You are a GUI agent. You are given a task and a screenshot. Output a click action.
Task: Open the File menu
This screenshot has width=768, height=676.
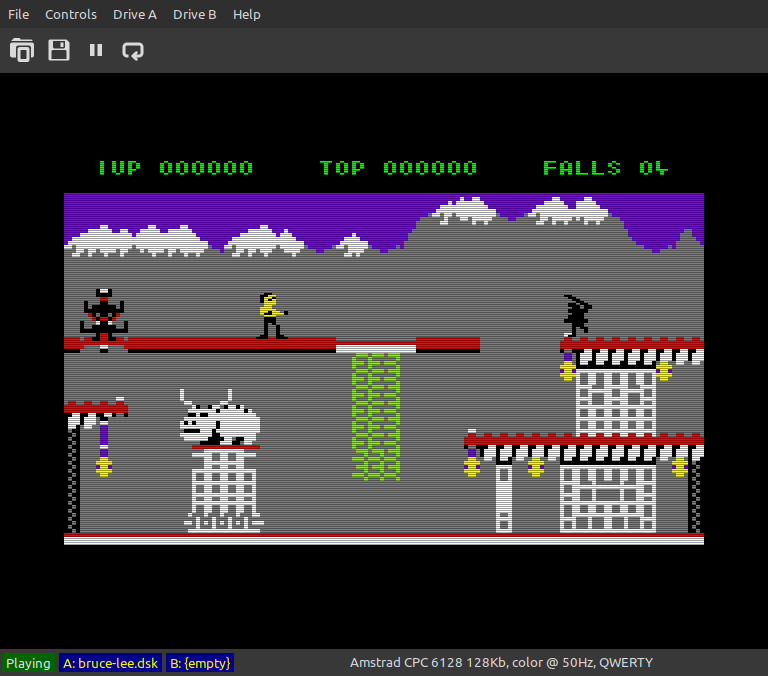pos(19,15)
